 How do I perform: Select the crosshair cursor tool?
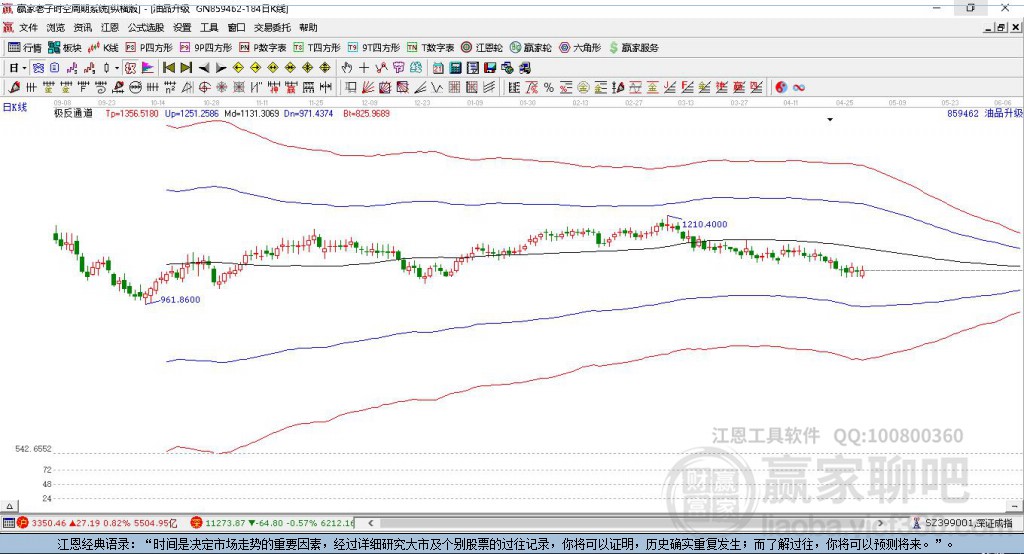click(364, 68)
